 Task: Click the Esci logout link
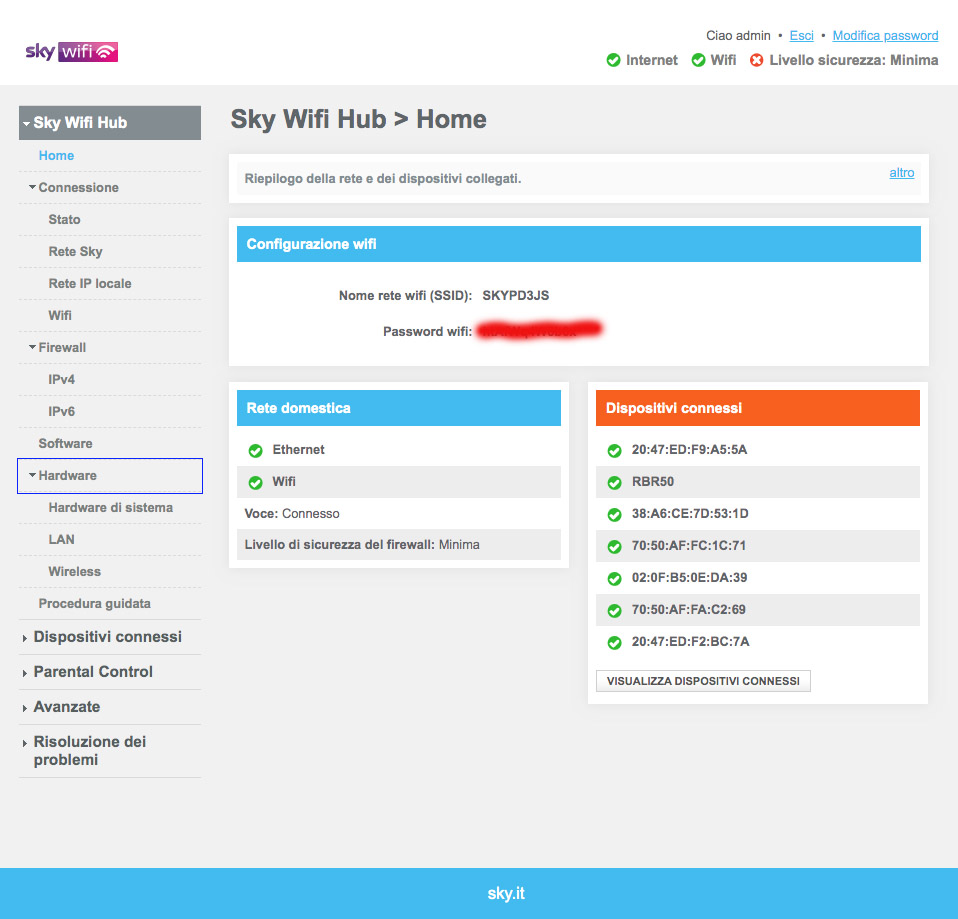pos(802,35)
